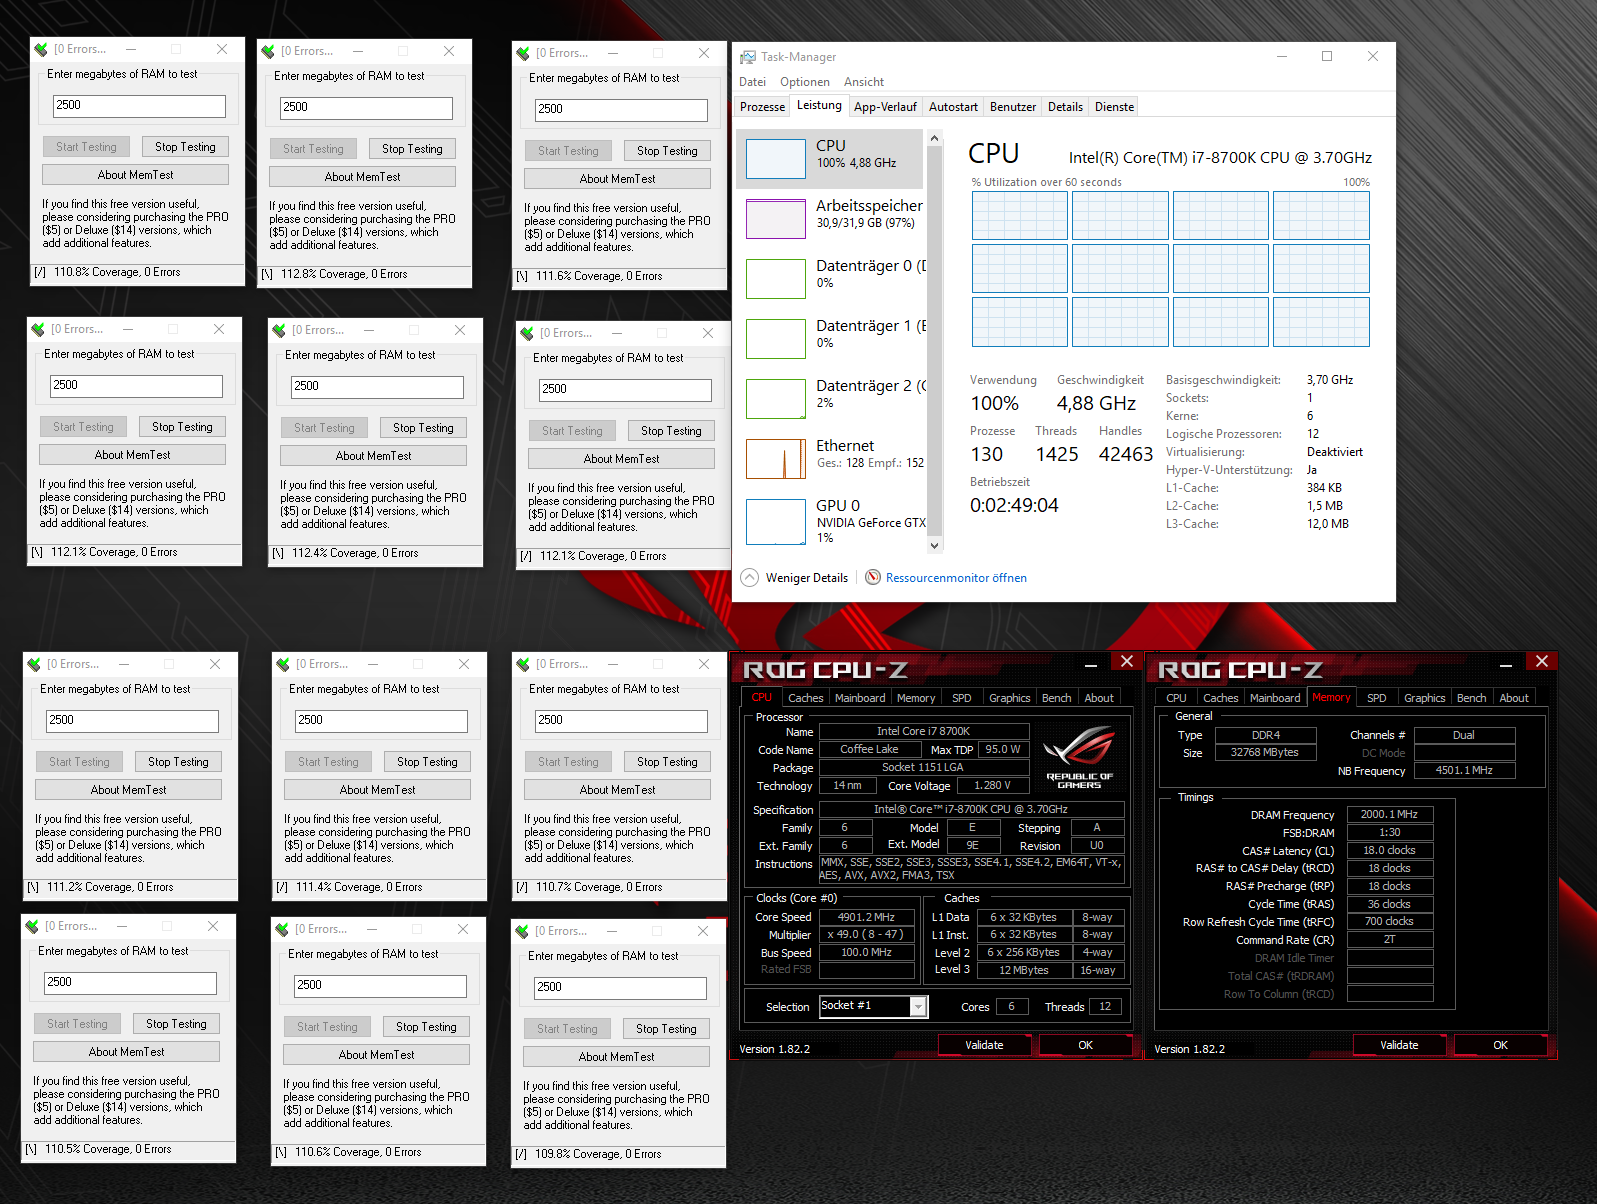Select the Arbeitsspeicher thumbnail in Task-Manager sidebar

pos(776,219)
